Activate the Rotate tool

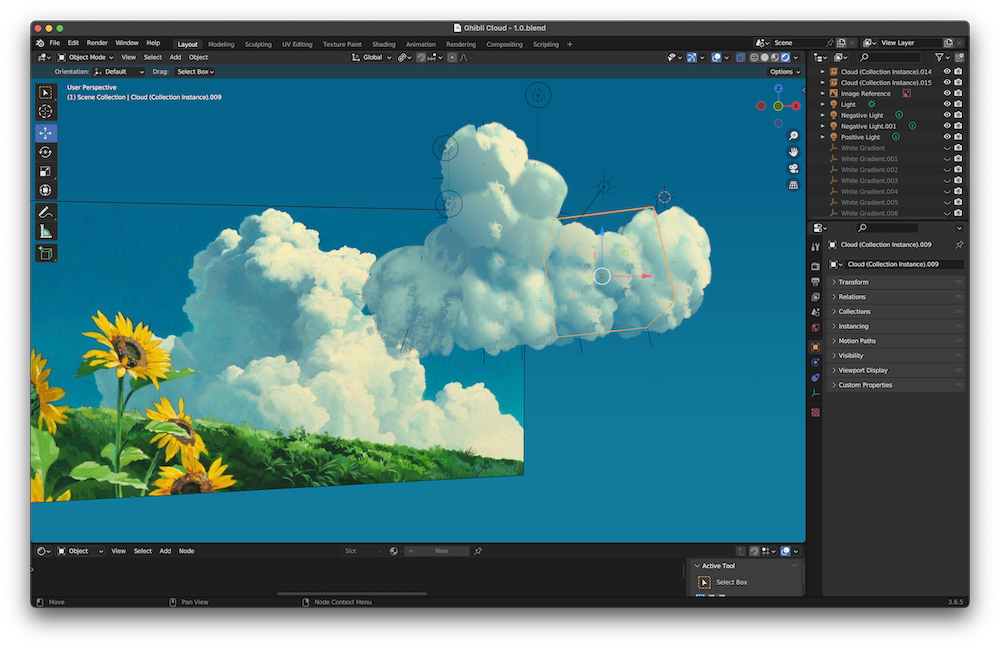click(x=45, y=152)
